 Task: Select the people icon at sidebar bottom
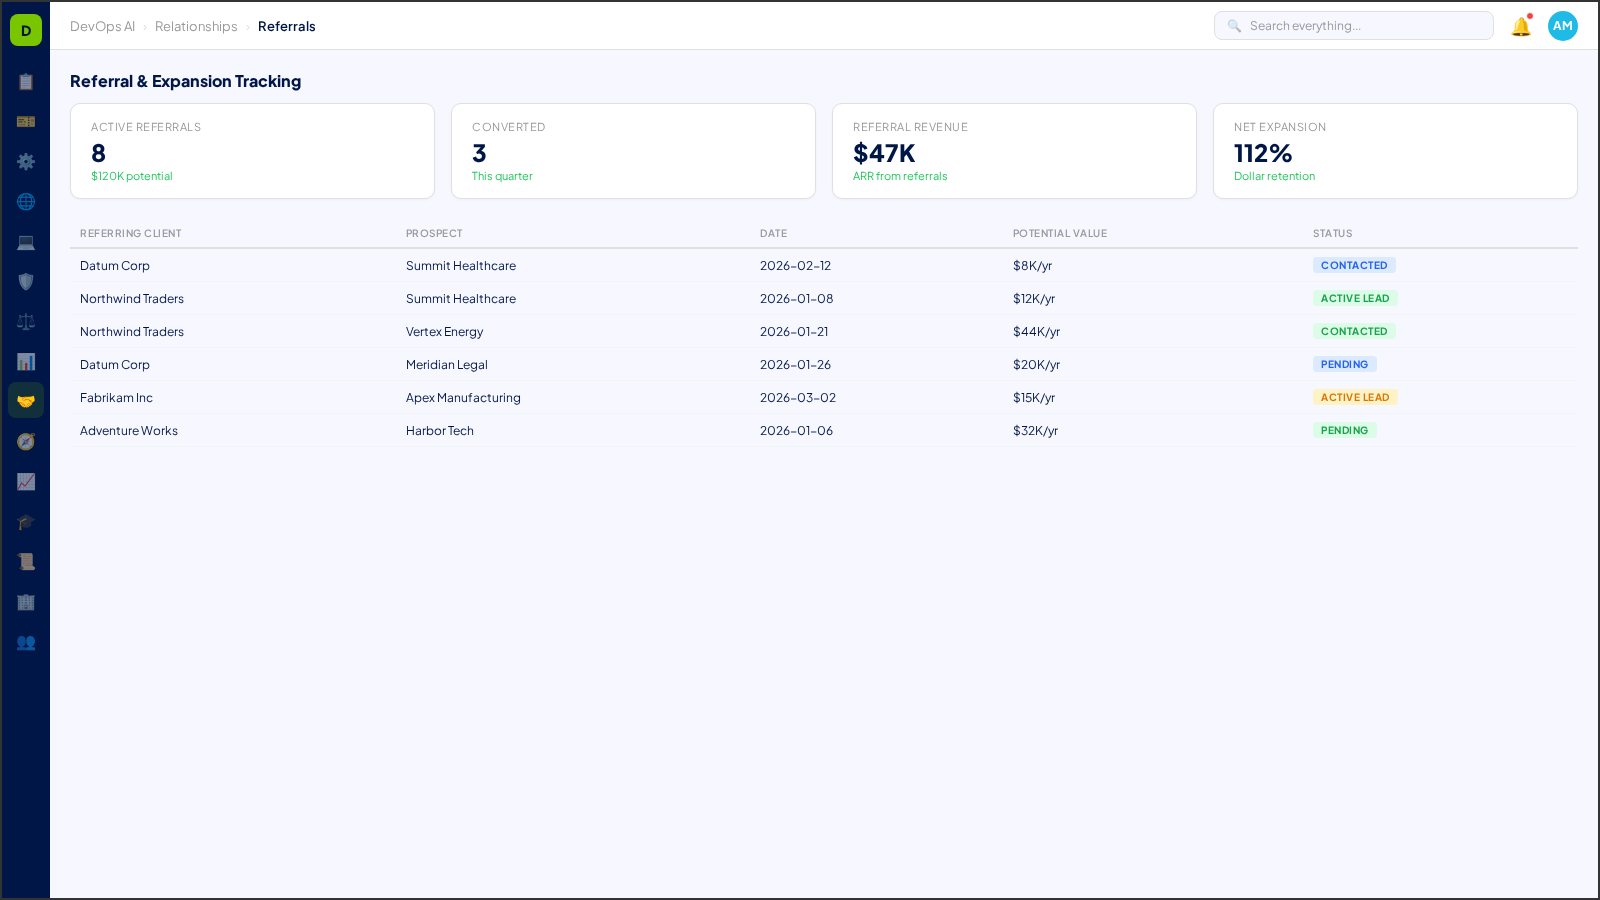tap(26, 643)
